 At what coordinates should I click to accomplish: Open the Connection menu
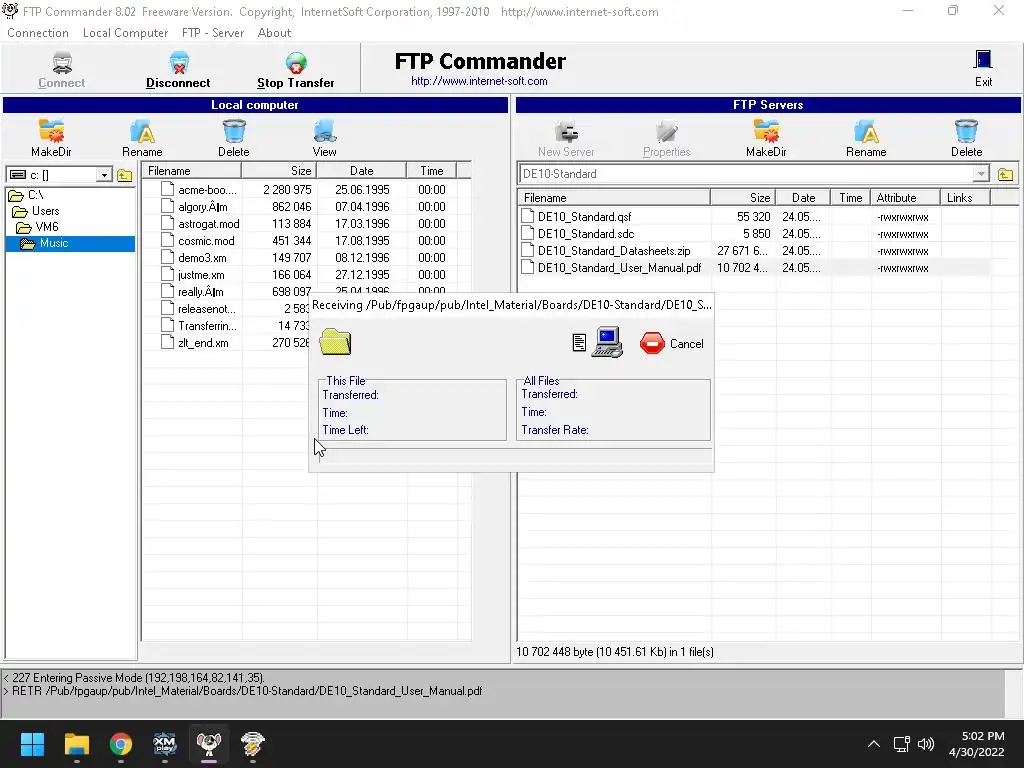[38, 33]
